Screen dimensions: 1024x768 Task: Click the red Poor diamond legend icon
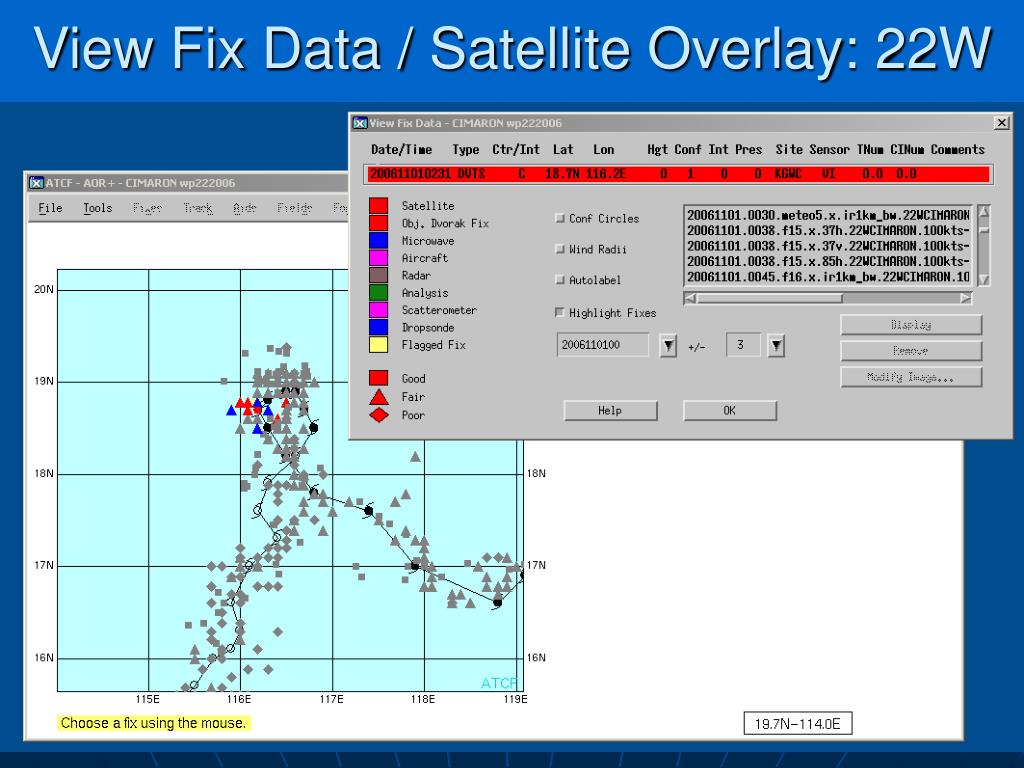coord(379,415)
